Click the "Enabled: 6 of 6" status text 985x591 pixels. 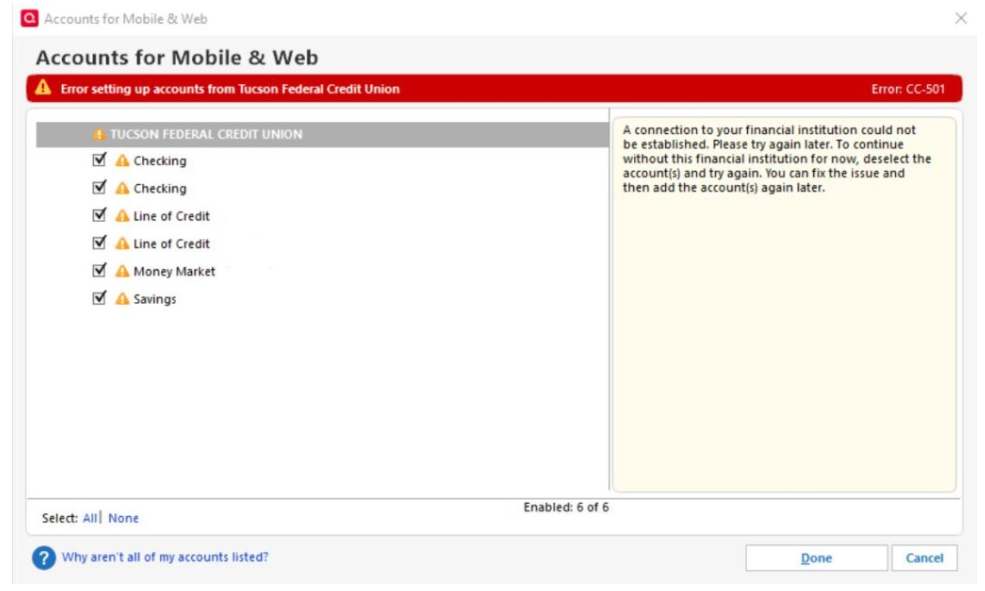click(566, 507)
